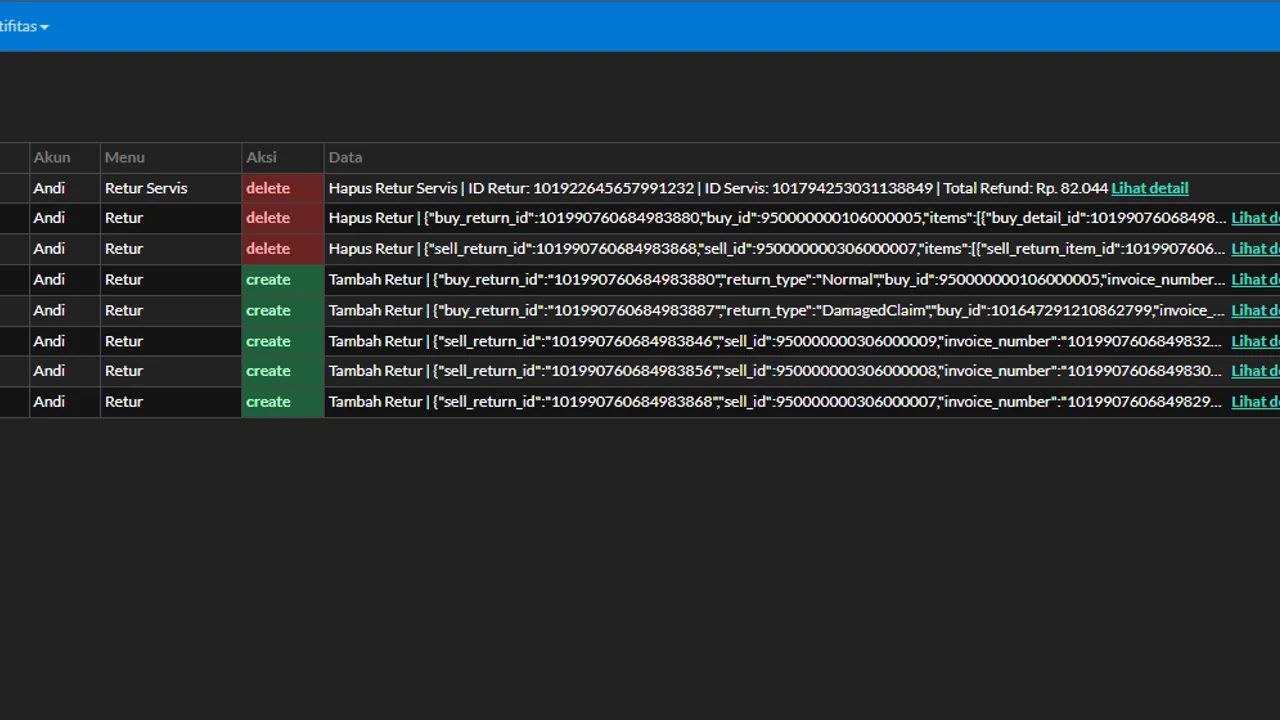The height and width of the screenshot is (720, 1280).
Task: Click create badge for sell_id 950000000306000008 row
Action: [283, 371]
